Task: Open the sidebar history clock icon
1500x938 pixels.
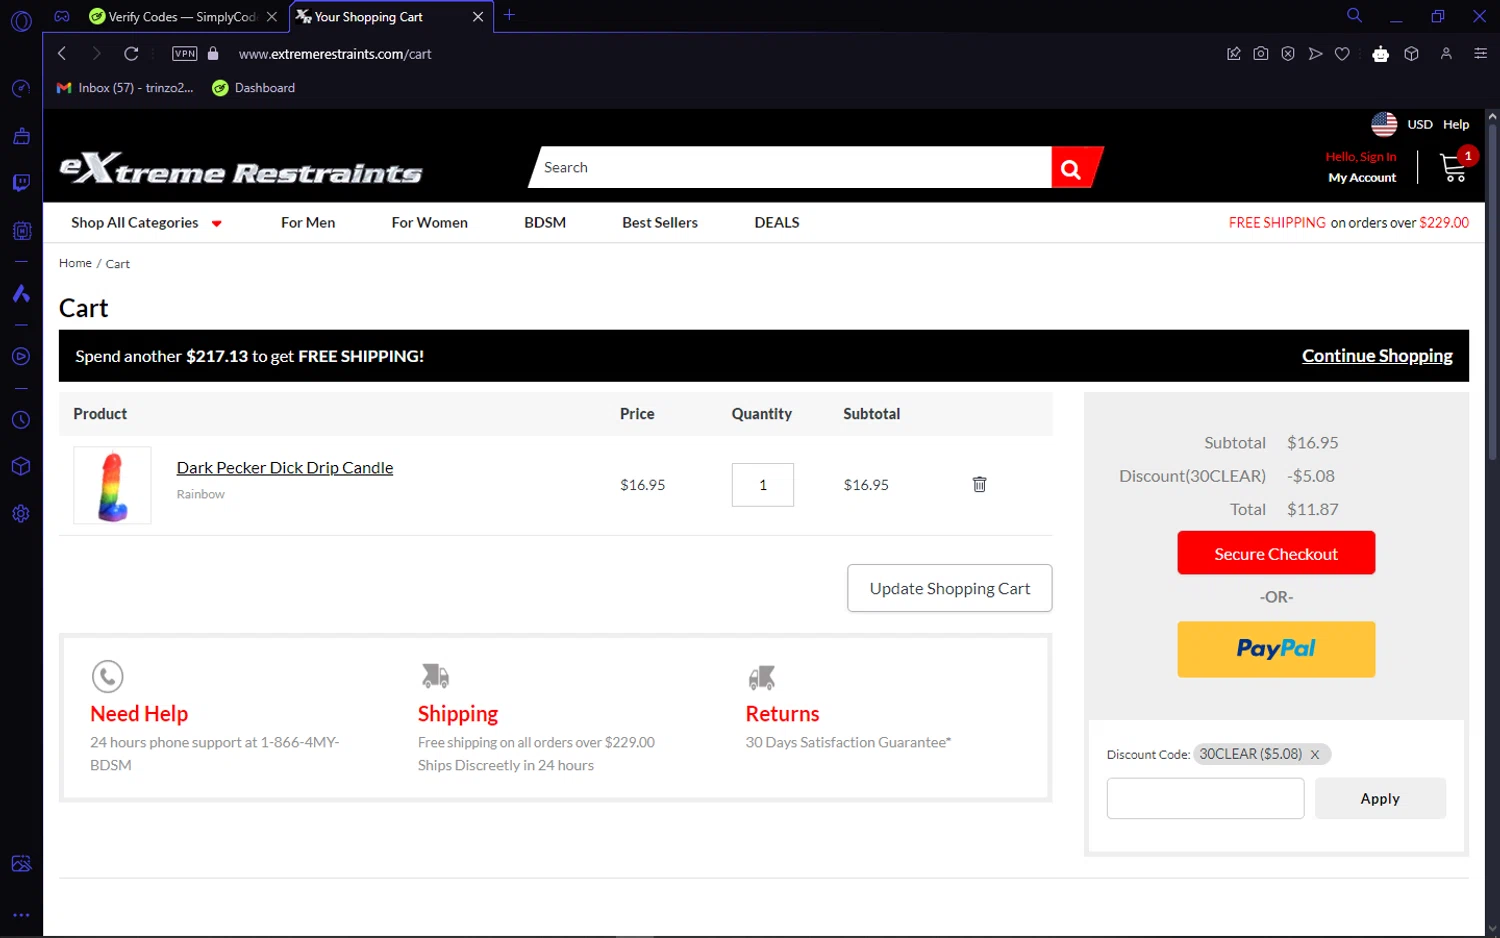Action: (21, 420)
